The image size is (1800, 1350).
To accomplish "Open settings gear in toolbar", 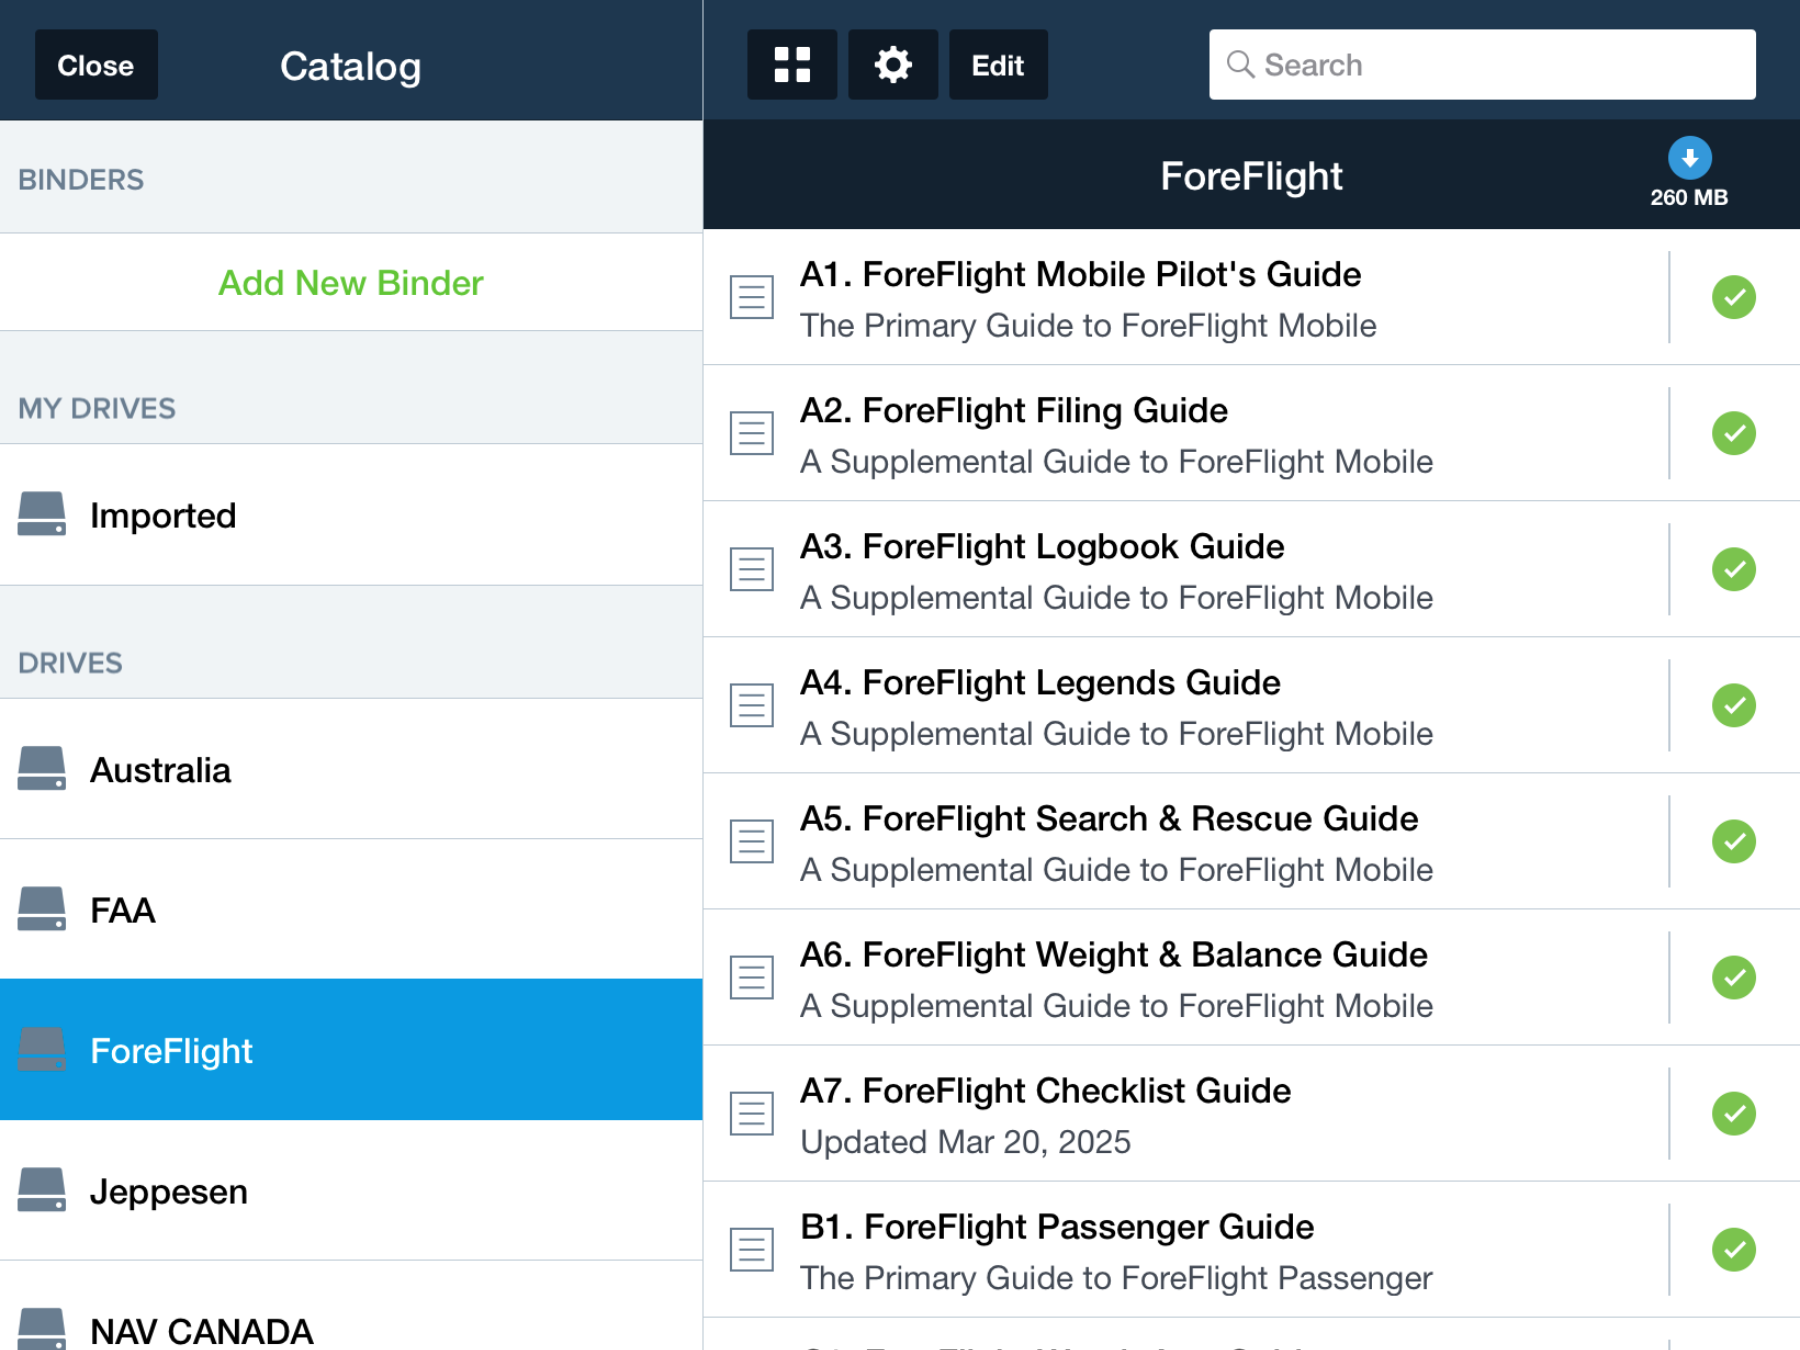I will (892, 65).
